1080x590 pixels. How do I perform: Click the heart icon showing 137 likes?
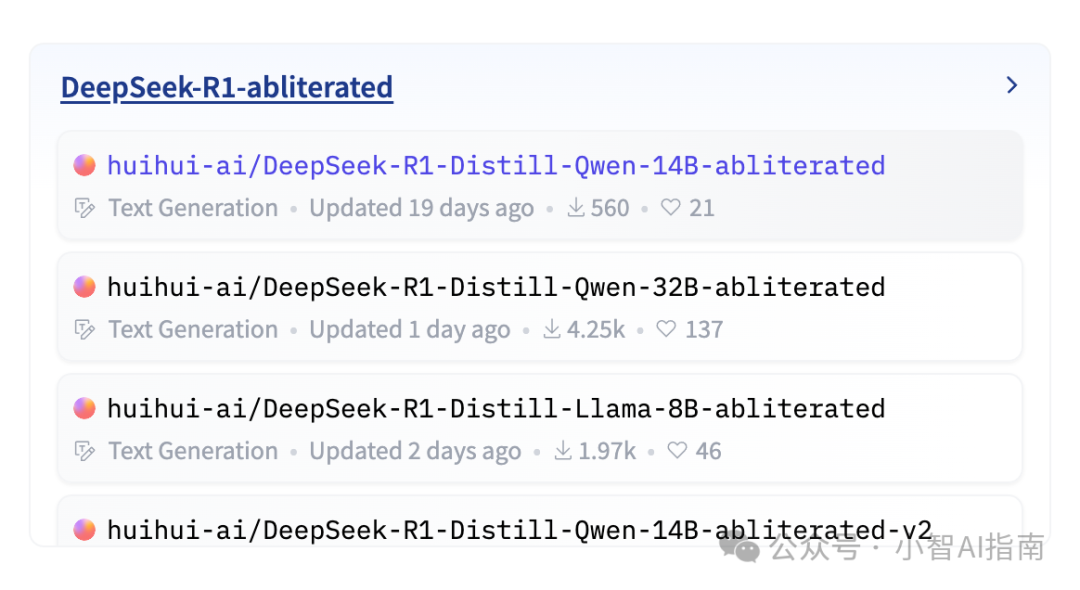click(x=667, y=330)
